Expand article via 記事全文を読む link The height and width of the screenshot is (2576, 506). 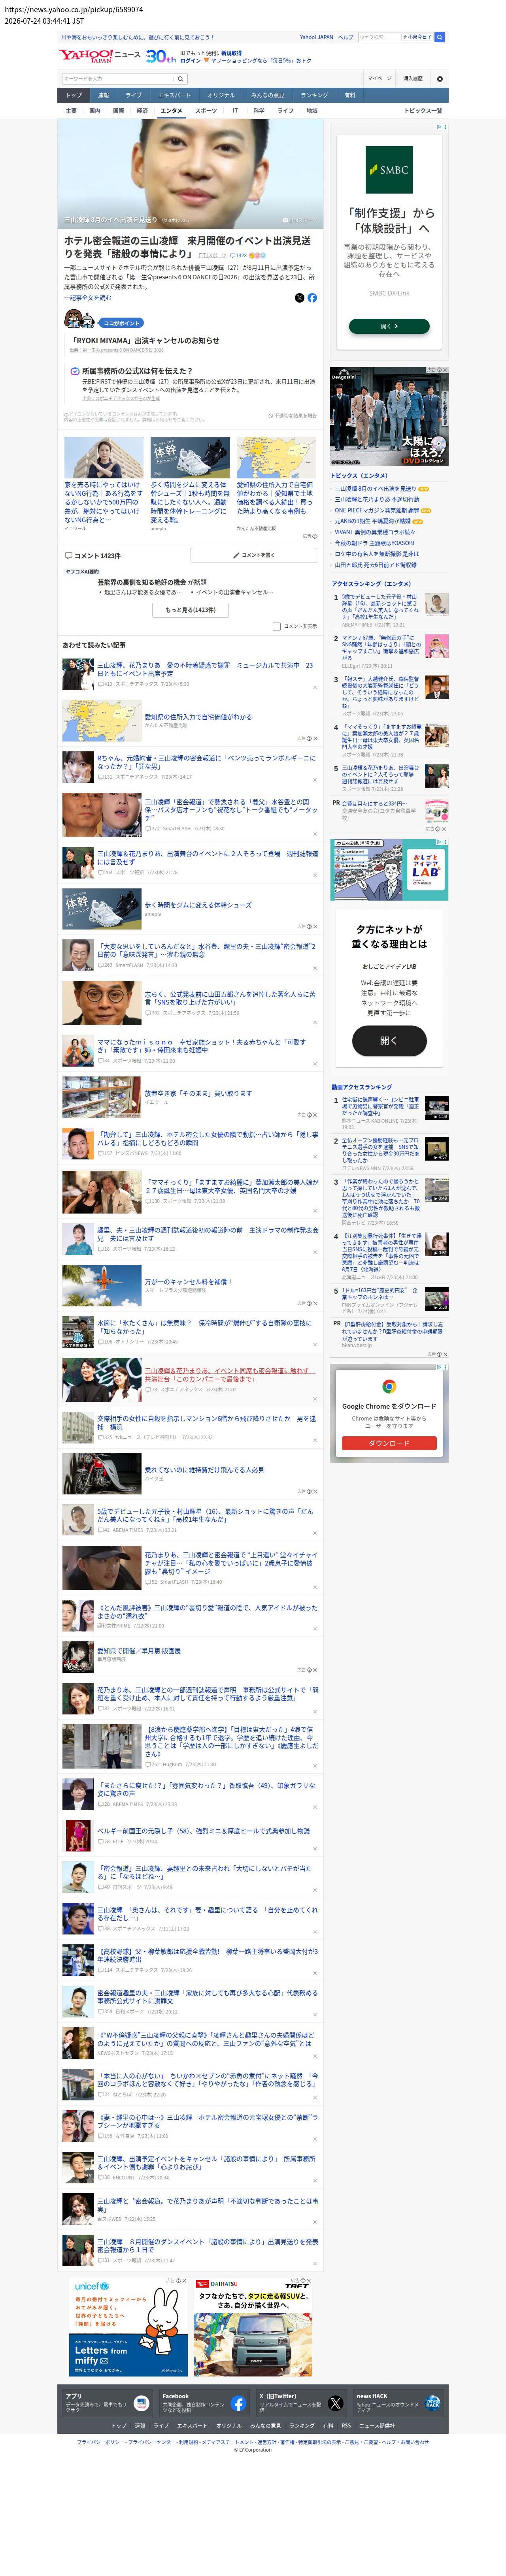coord(88,298)
